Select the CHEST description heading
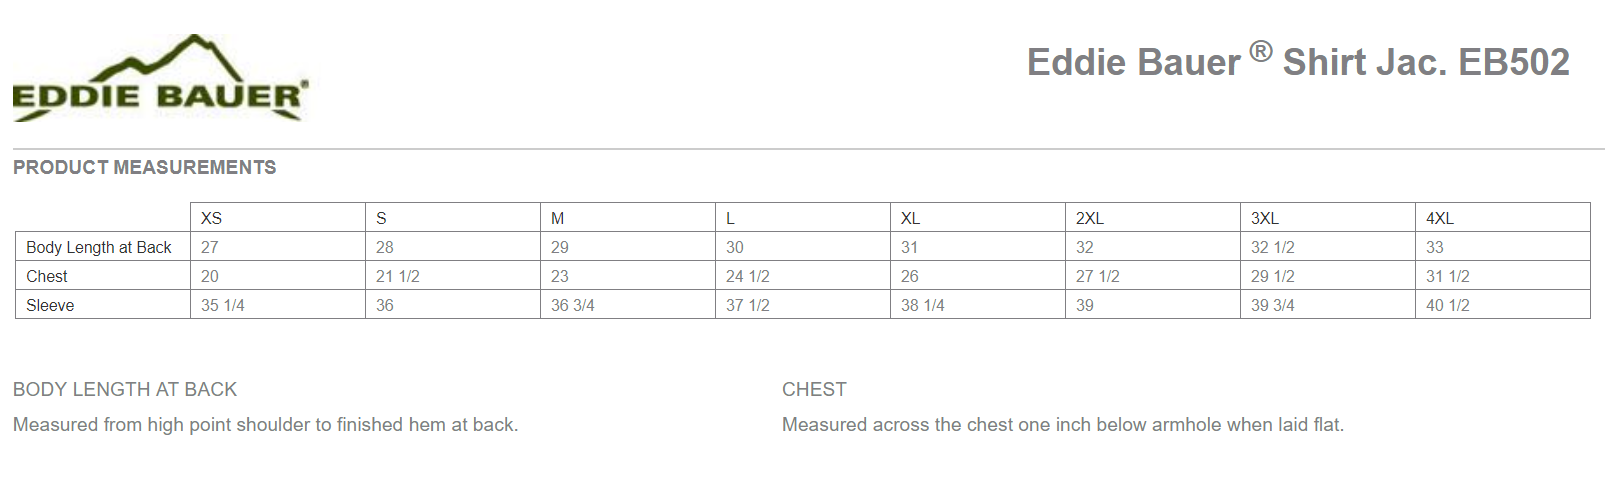This screenshot has width=1622, height=499. pos(814,389)
